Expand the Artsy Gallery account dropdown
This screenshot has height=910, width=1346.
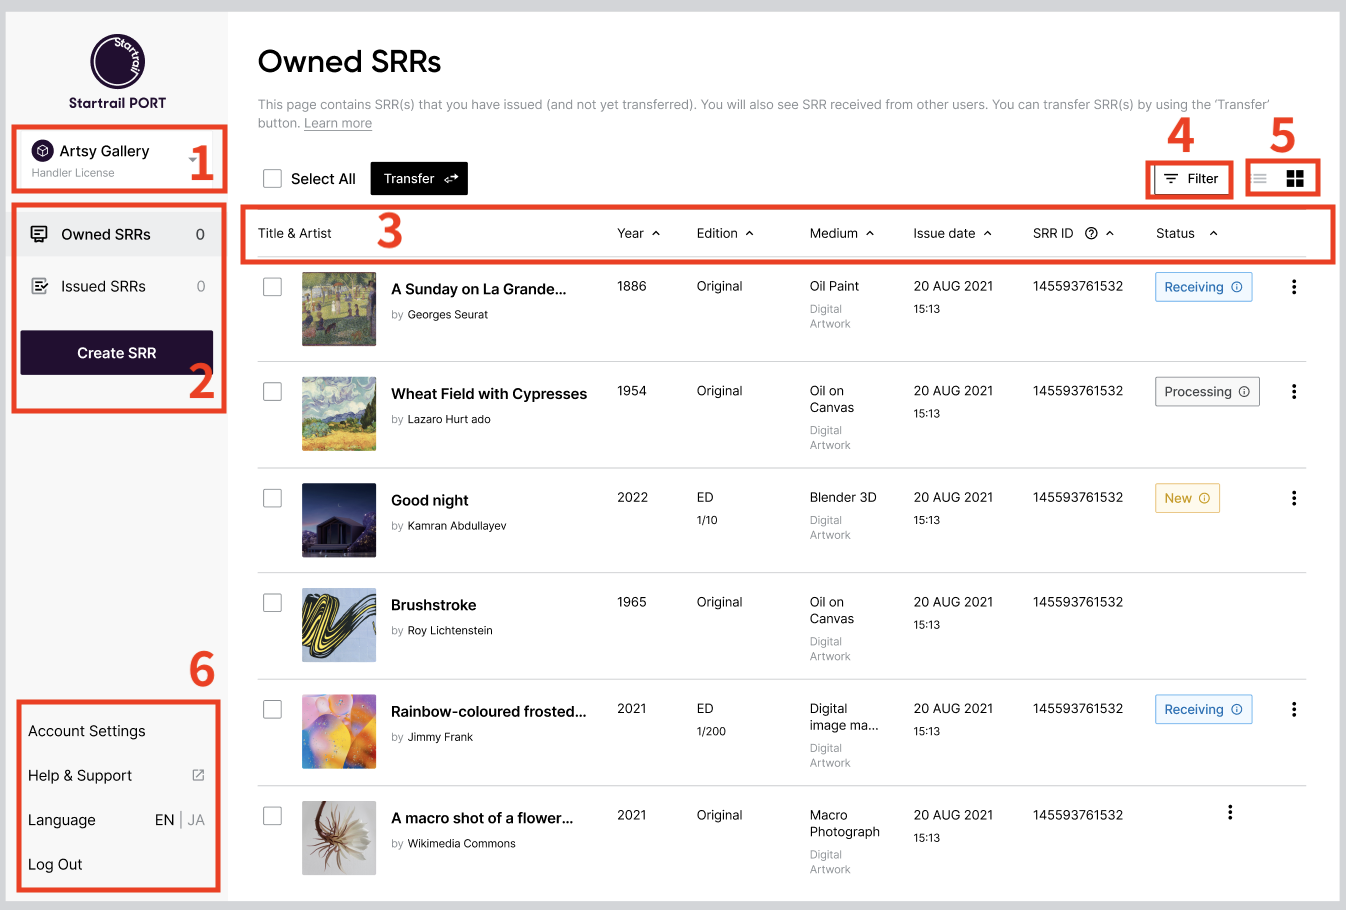(192, 160)
